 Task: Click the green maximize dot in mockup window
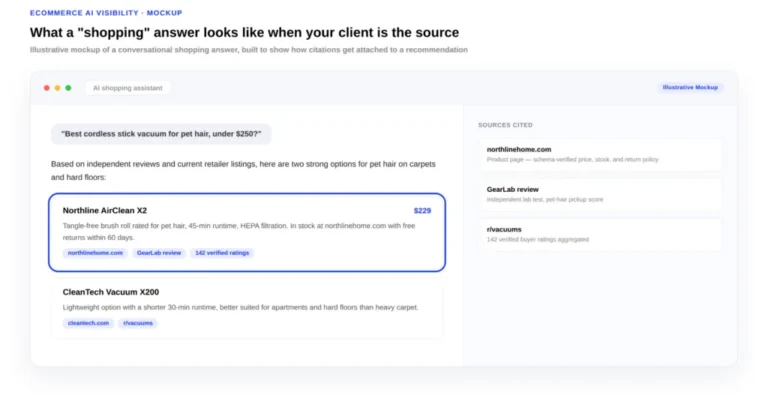coord(68,88)
